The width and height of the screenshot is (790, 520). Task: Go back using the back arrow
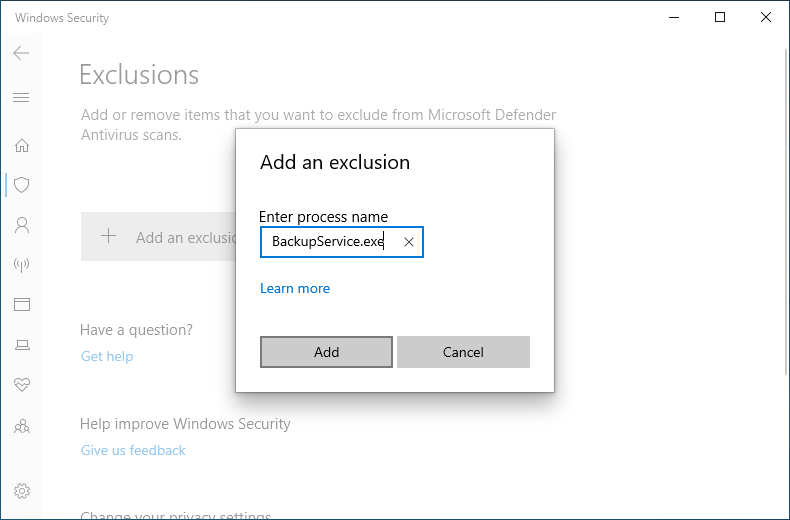tap(21, 53)
